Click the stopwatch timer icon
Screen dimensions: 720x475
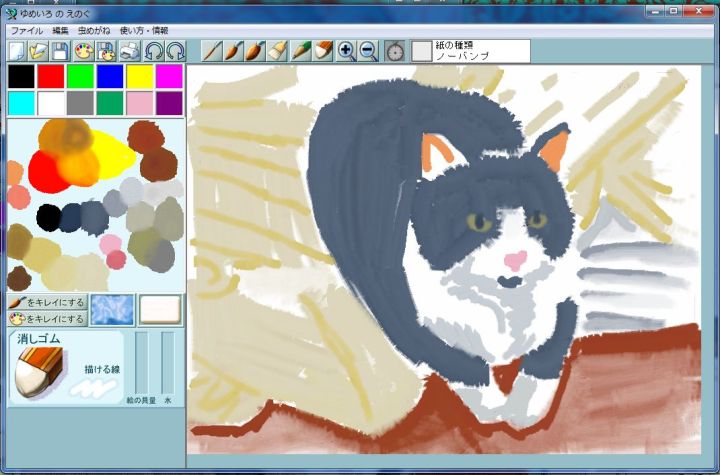pyautogui.click(x=396, y=51)
